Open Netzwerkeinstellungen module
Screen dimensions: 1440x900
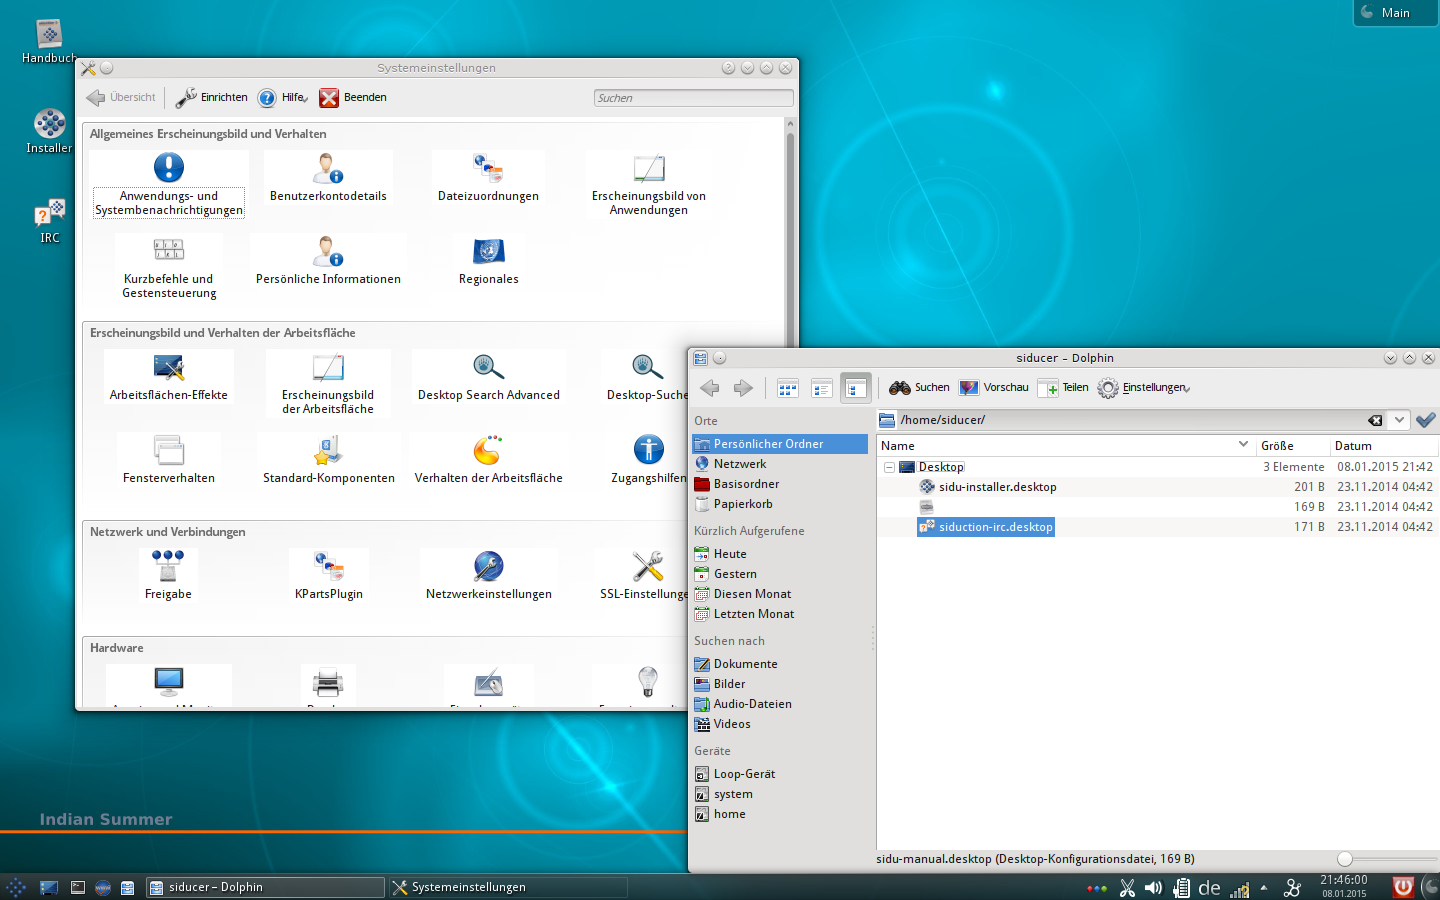(488, 576)
